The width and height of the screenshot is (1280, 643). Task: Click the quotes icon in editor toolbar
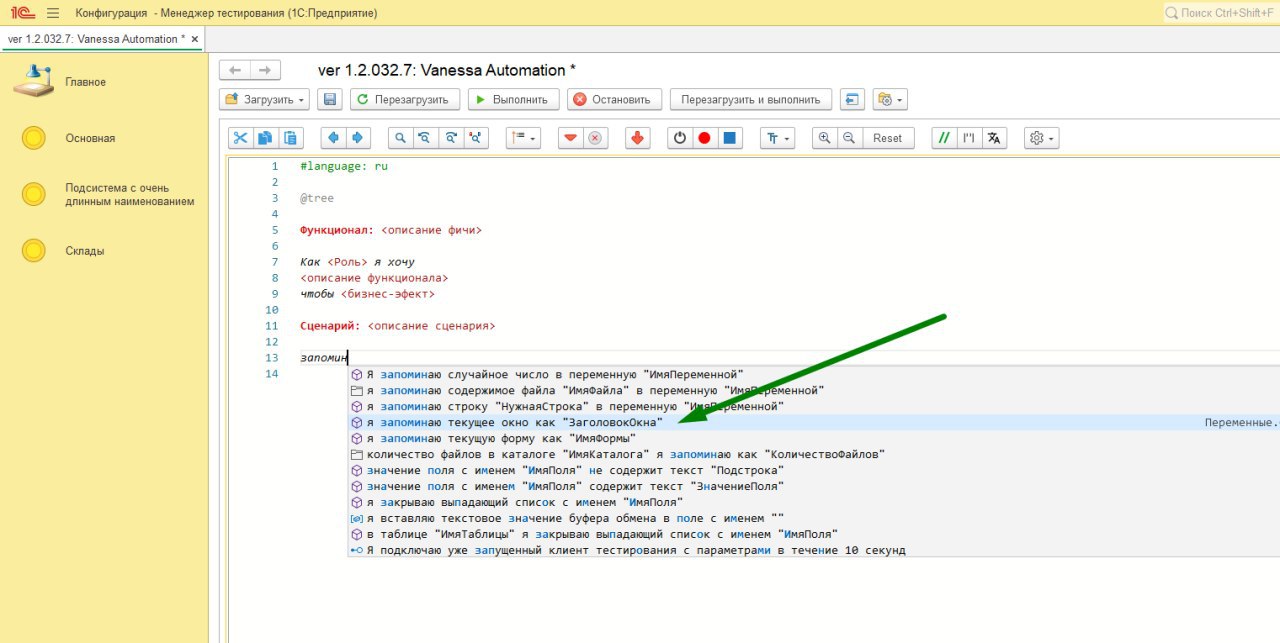[968, 138]
